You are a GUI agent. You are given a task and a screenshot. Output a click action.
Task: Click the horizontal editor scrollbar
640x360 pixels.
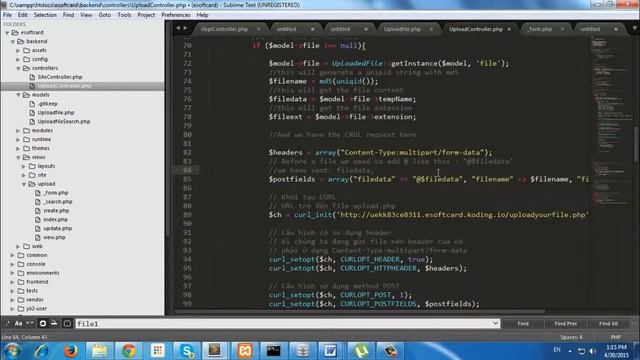(359, 311)
